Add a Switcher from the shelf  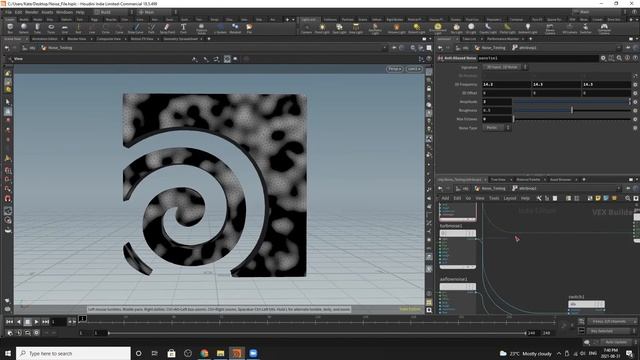pos(585,28)
